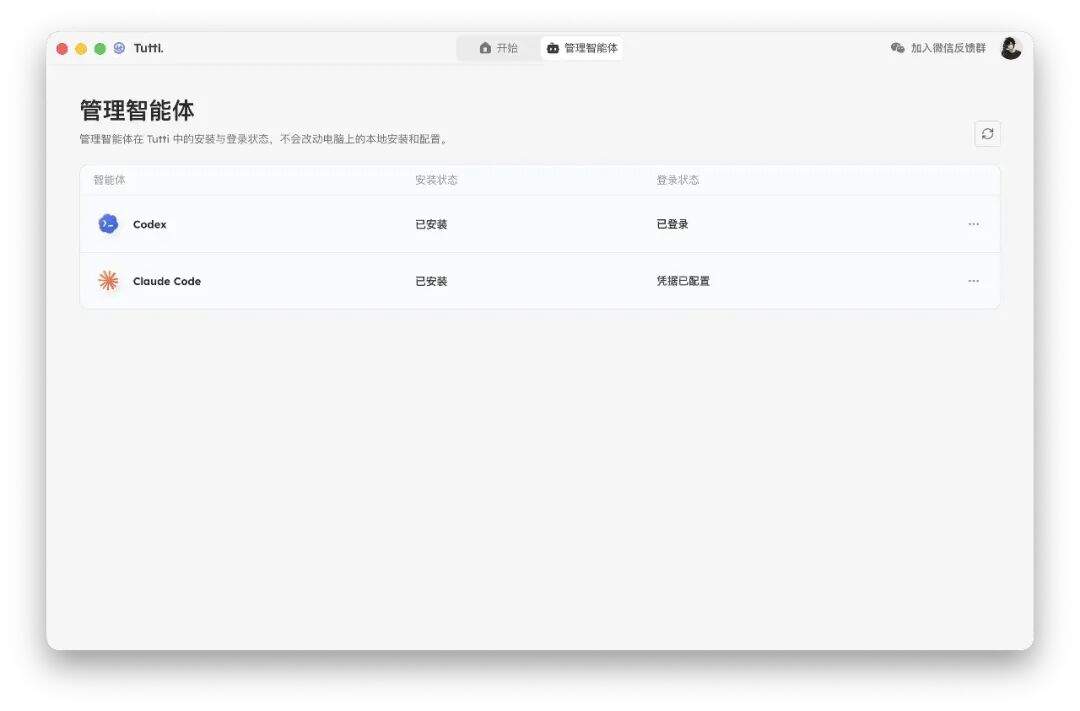
Task: Click the 凭据已配置 status text
Action: (x=683, y=281)
